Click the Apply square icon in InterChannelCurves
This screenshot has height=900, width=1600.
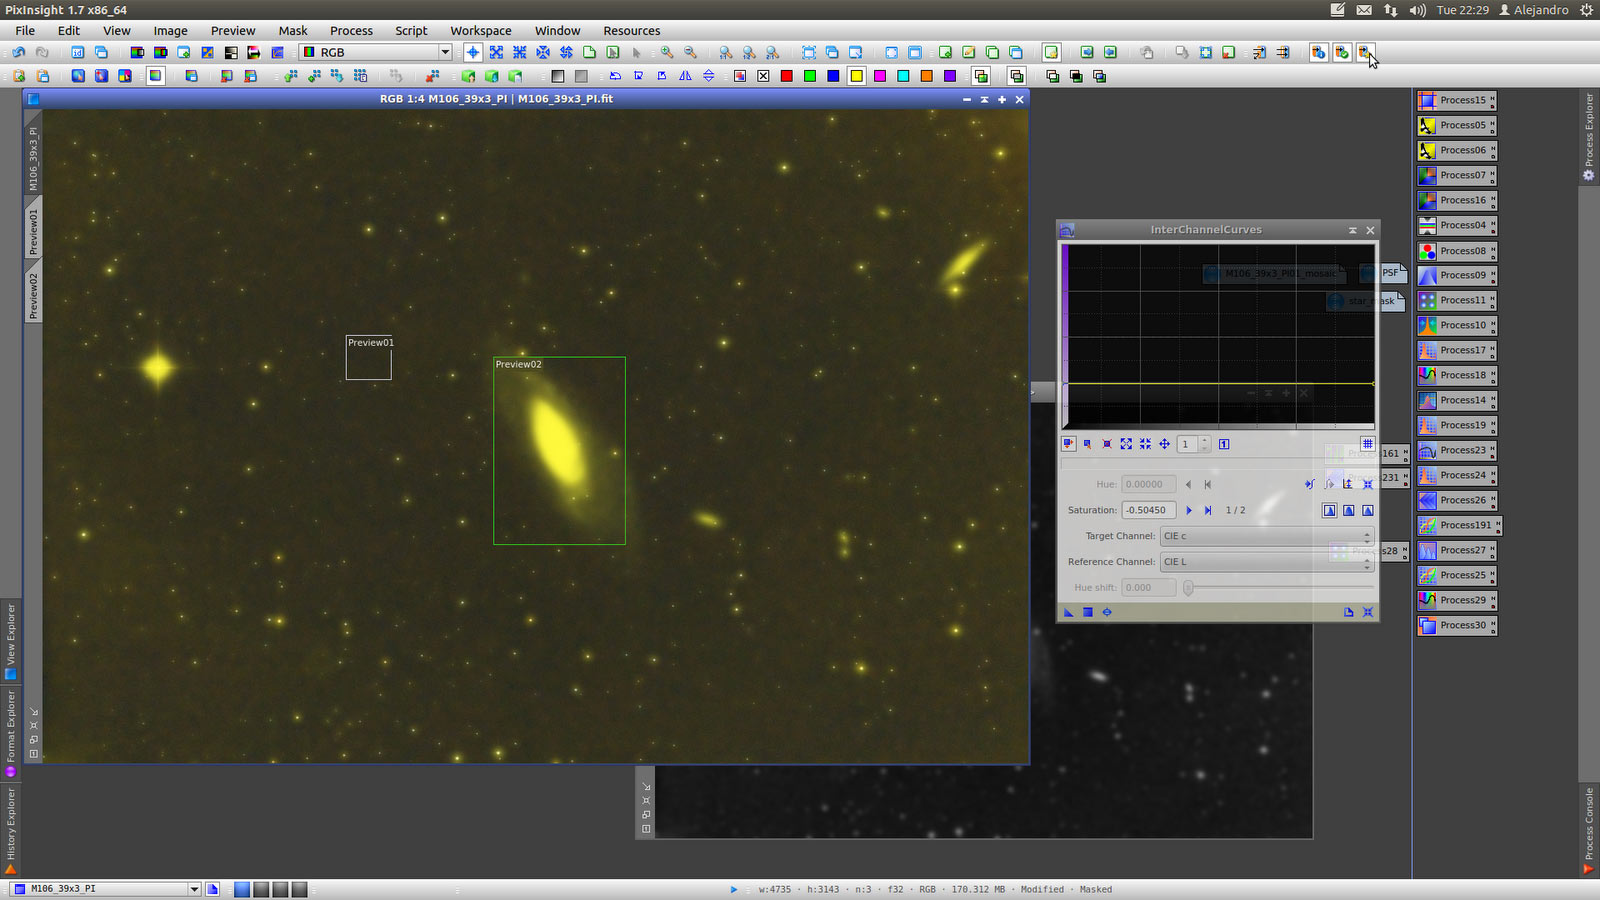coord(1088,612)
